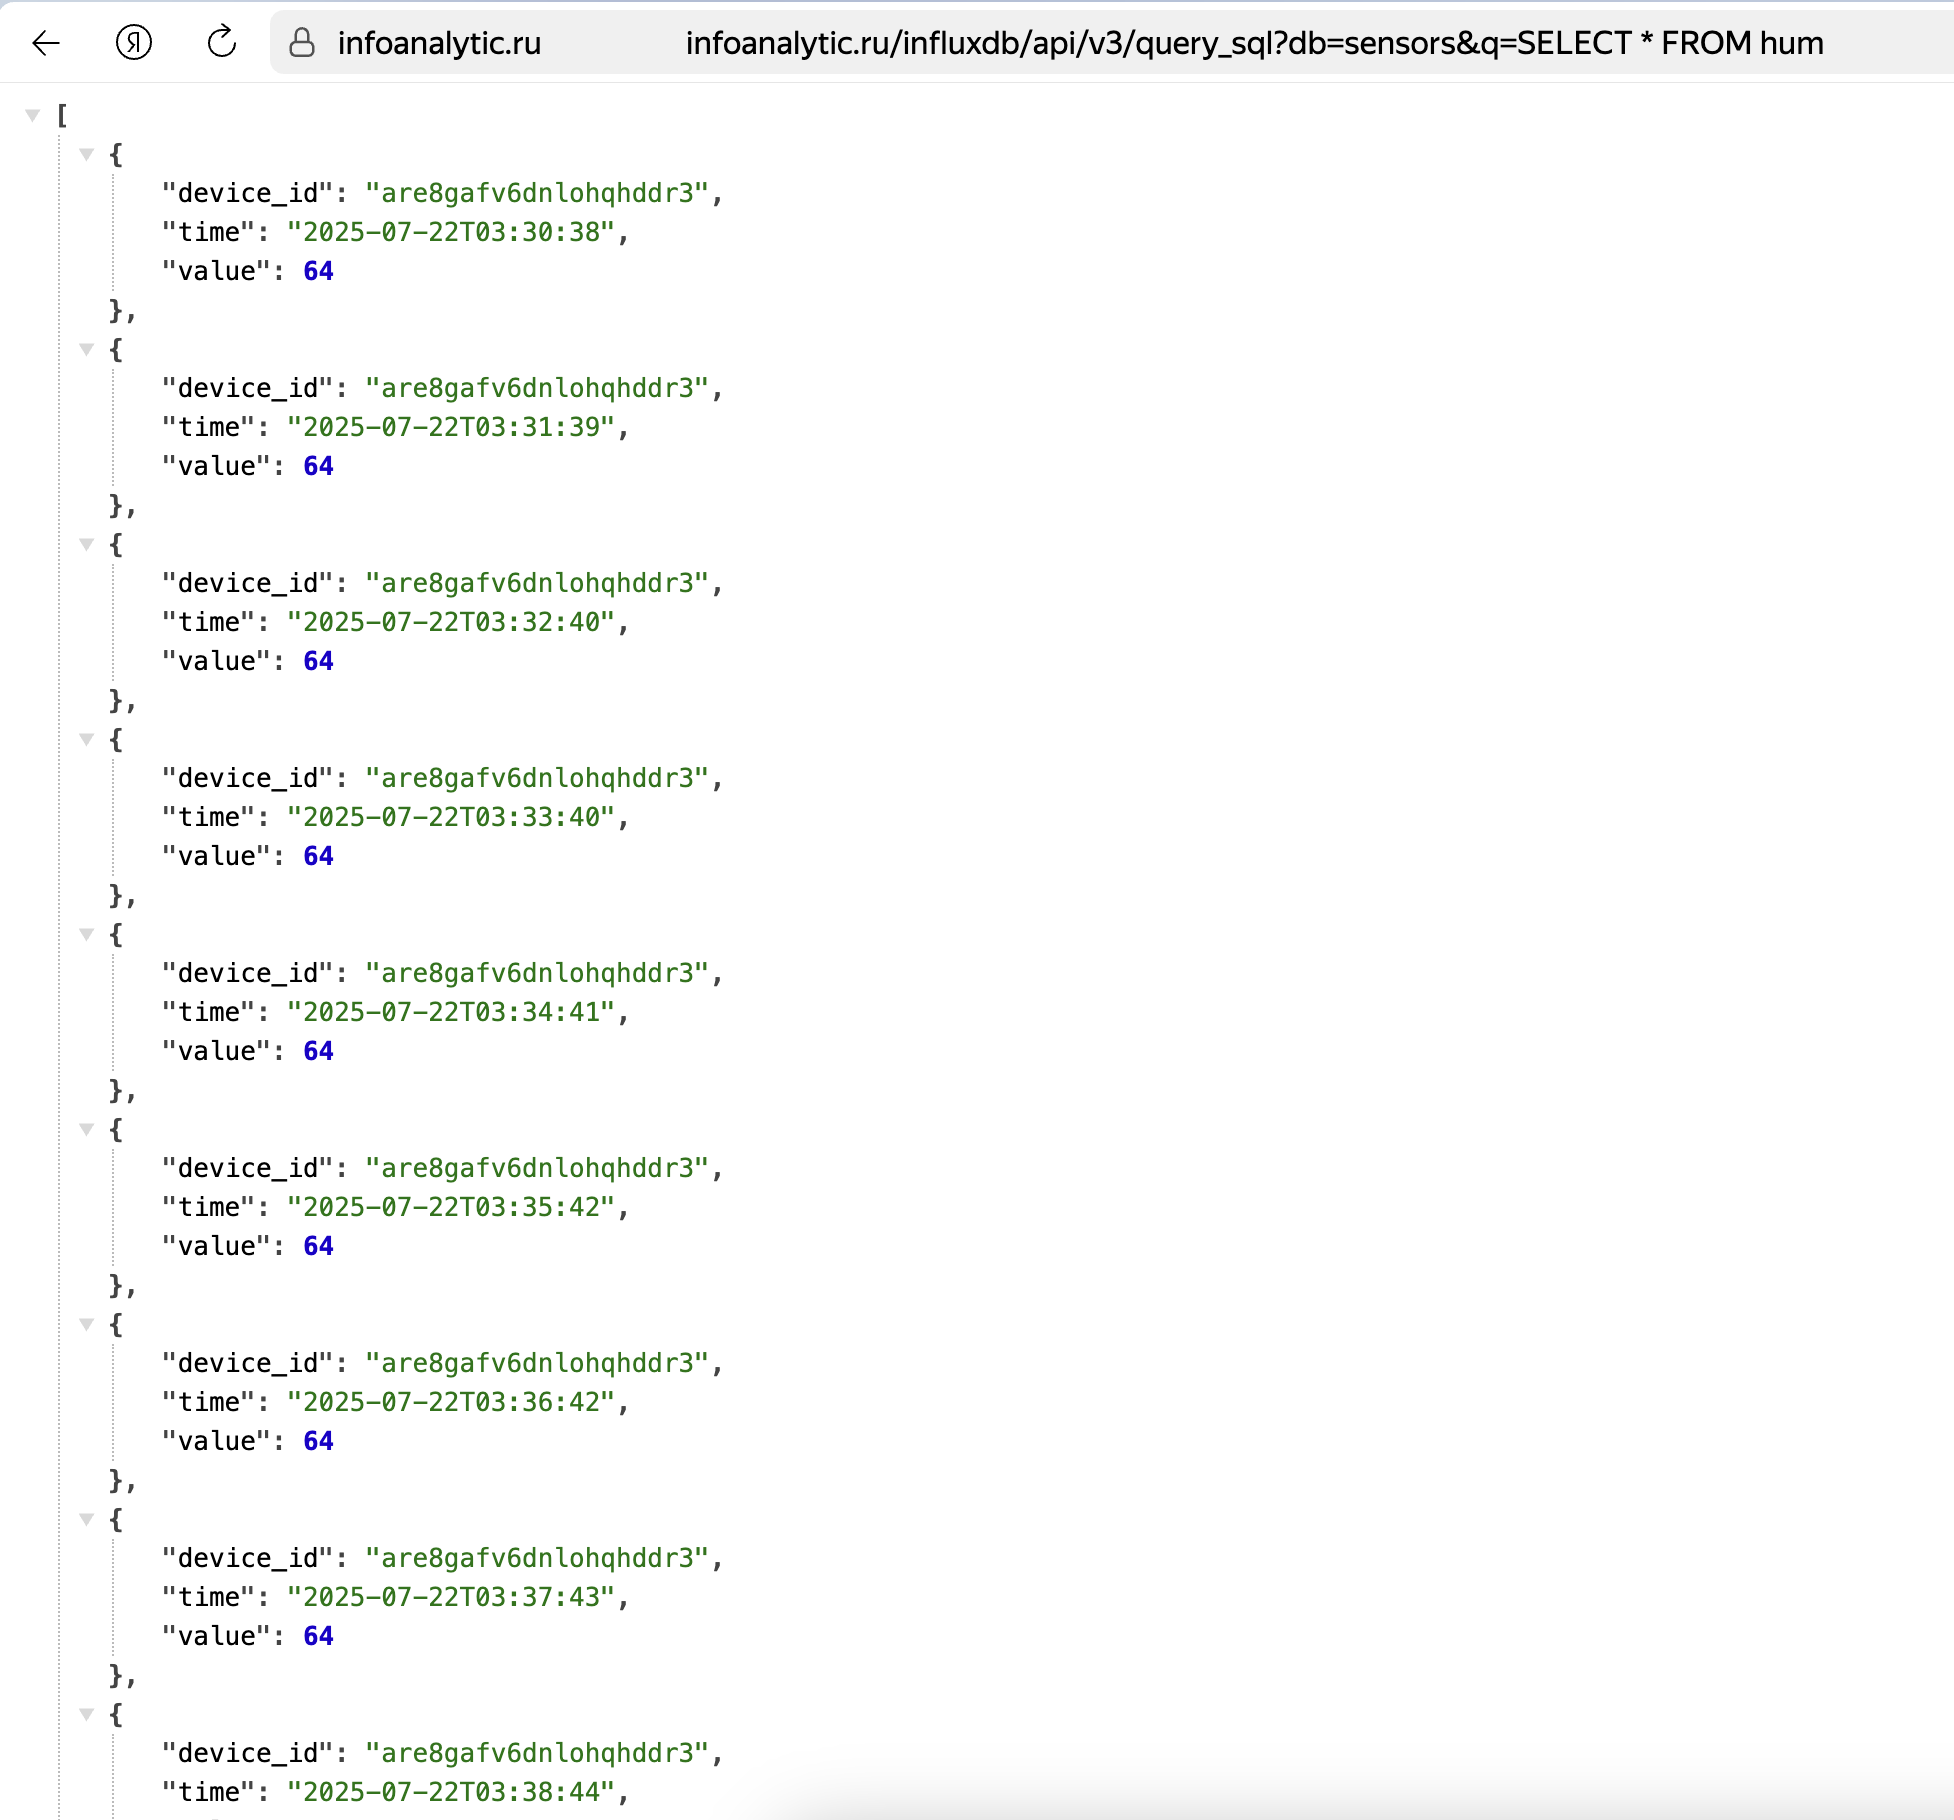
Task: Click the browser back arrow
Action: (x=46, y=42)
